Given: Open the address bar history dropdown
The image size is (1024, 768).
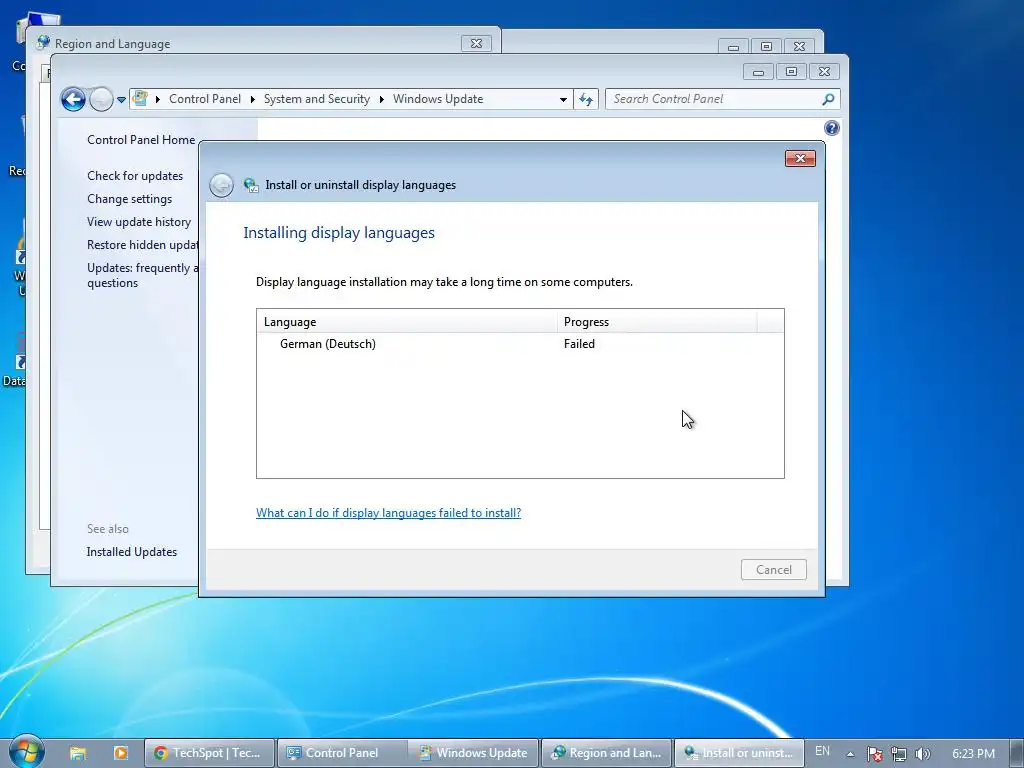Looking at the screenshot, I should tap(563, 100).
